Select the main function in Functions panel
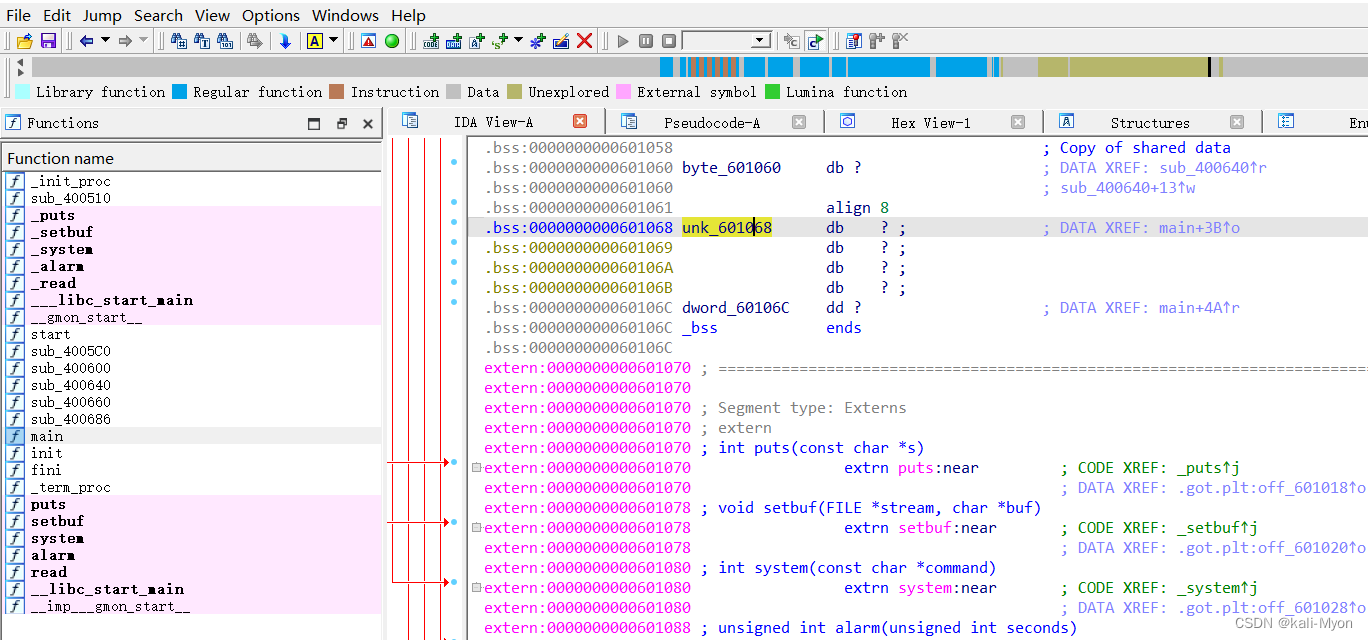 tap(46, 435)
